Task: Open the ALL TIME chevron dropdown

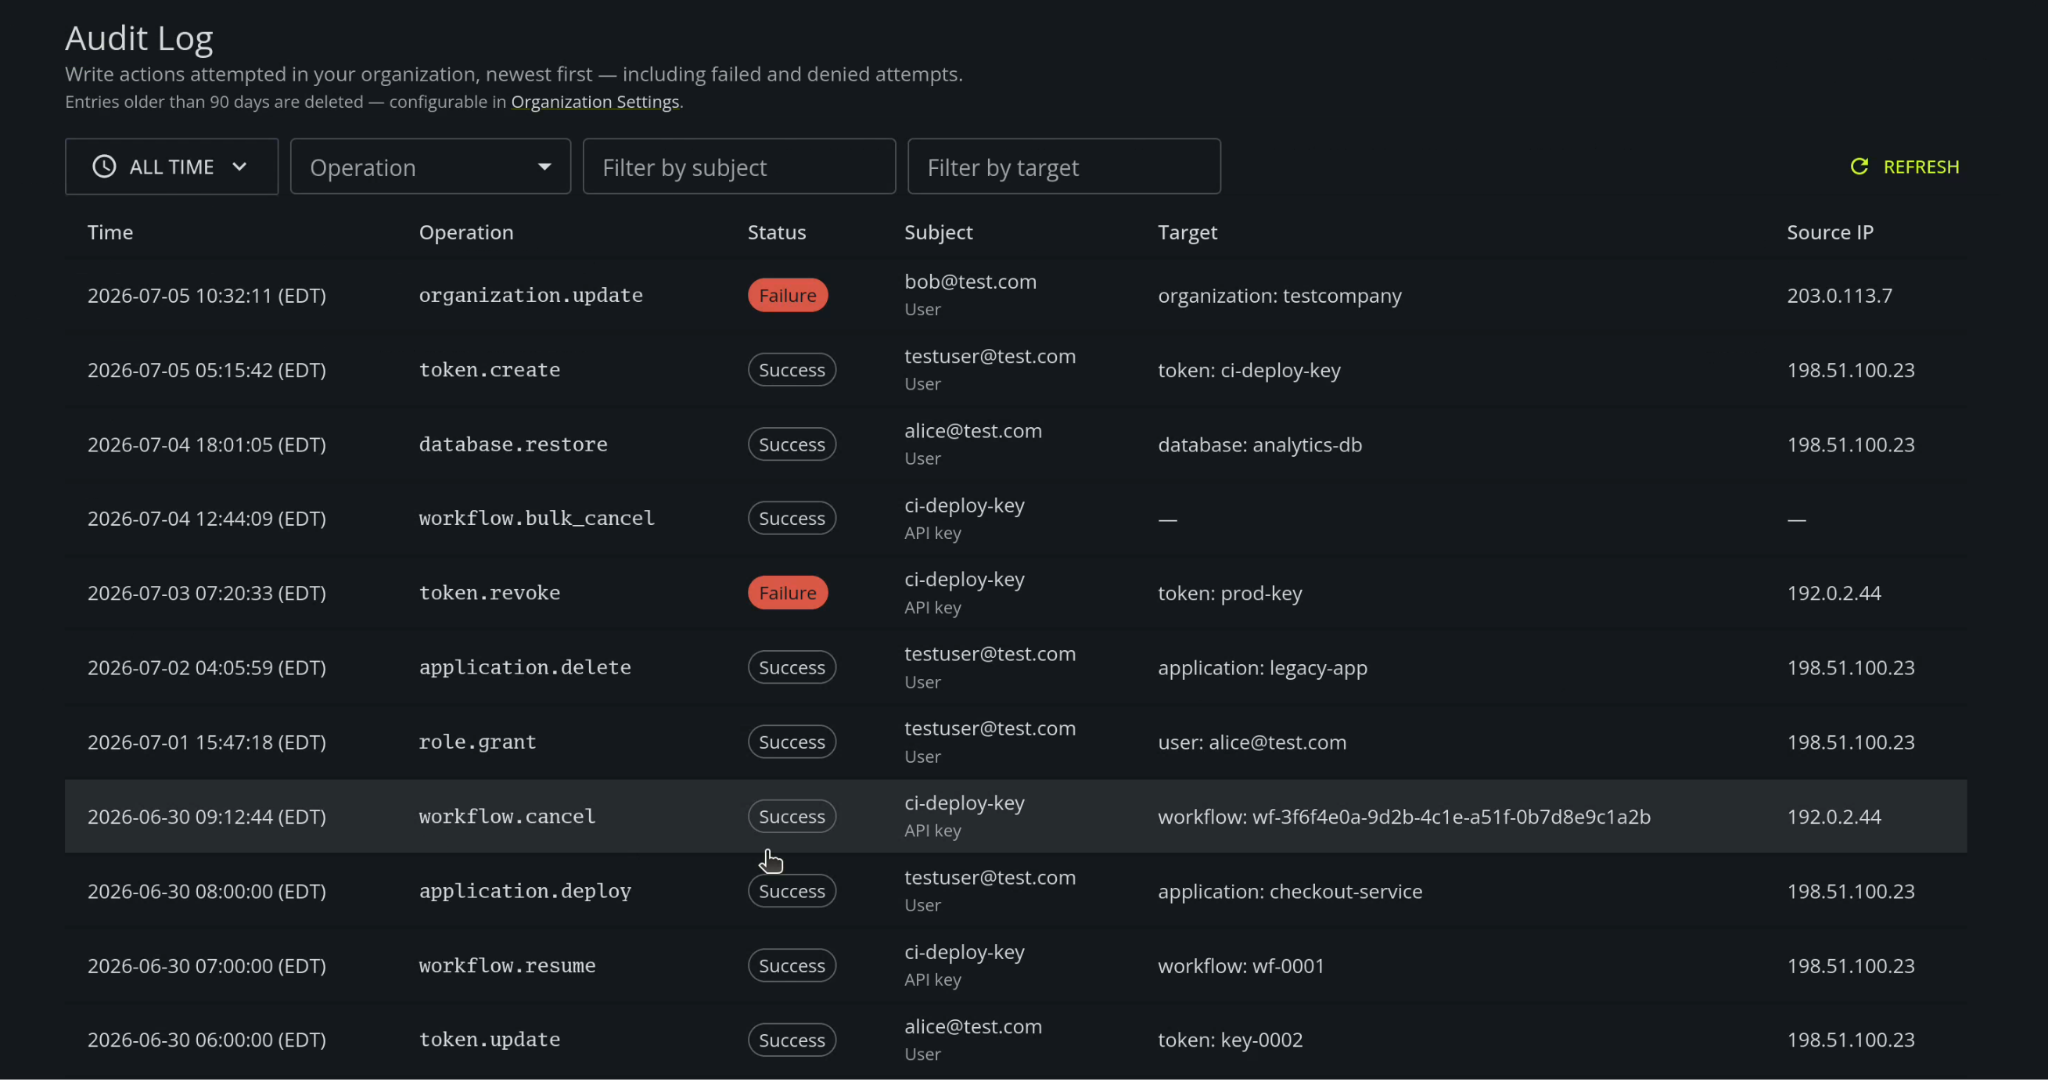Action: coord(239,167)
